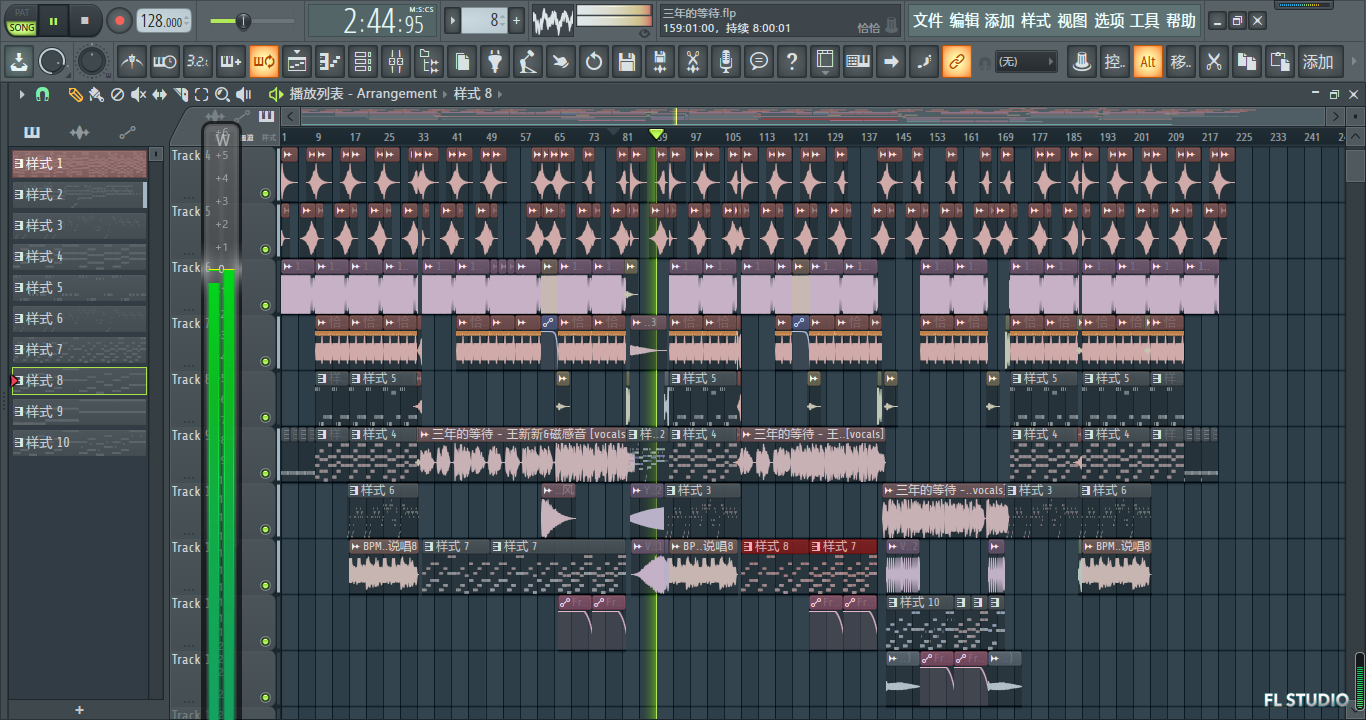Toggle the playlist magnet snap icon
Viewport: 1366px width, 720px height.
(42, 94)
